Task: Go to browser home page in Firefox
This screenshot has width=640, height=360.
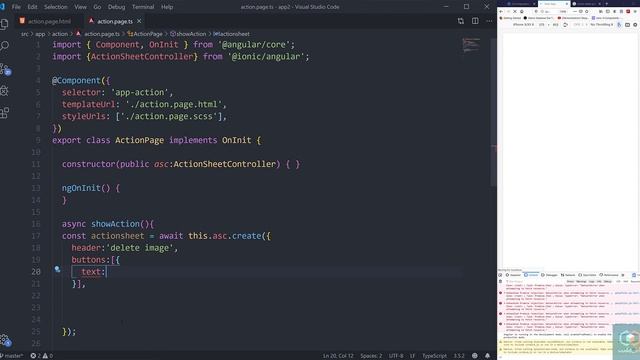Action: click(x=522, y=11)
